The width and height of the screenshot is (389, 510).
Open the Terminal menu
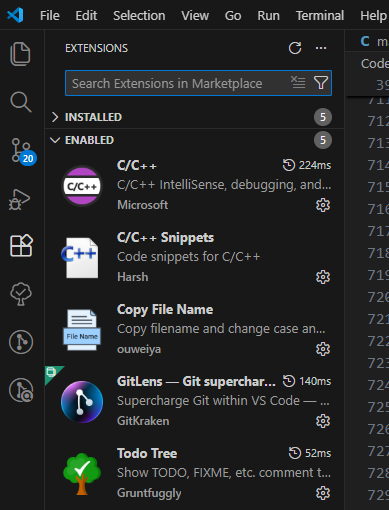(320, 16)
